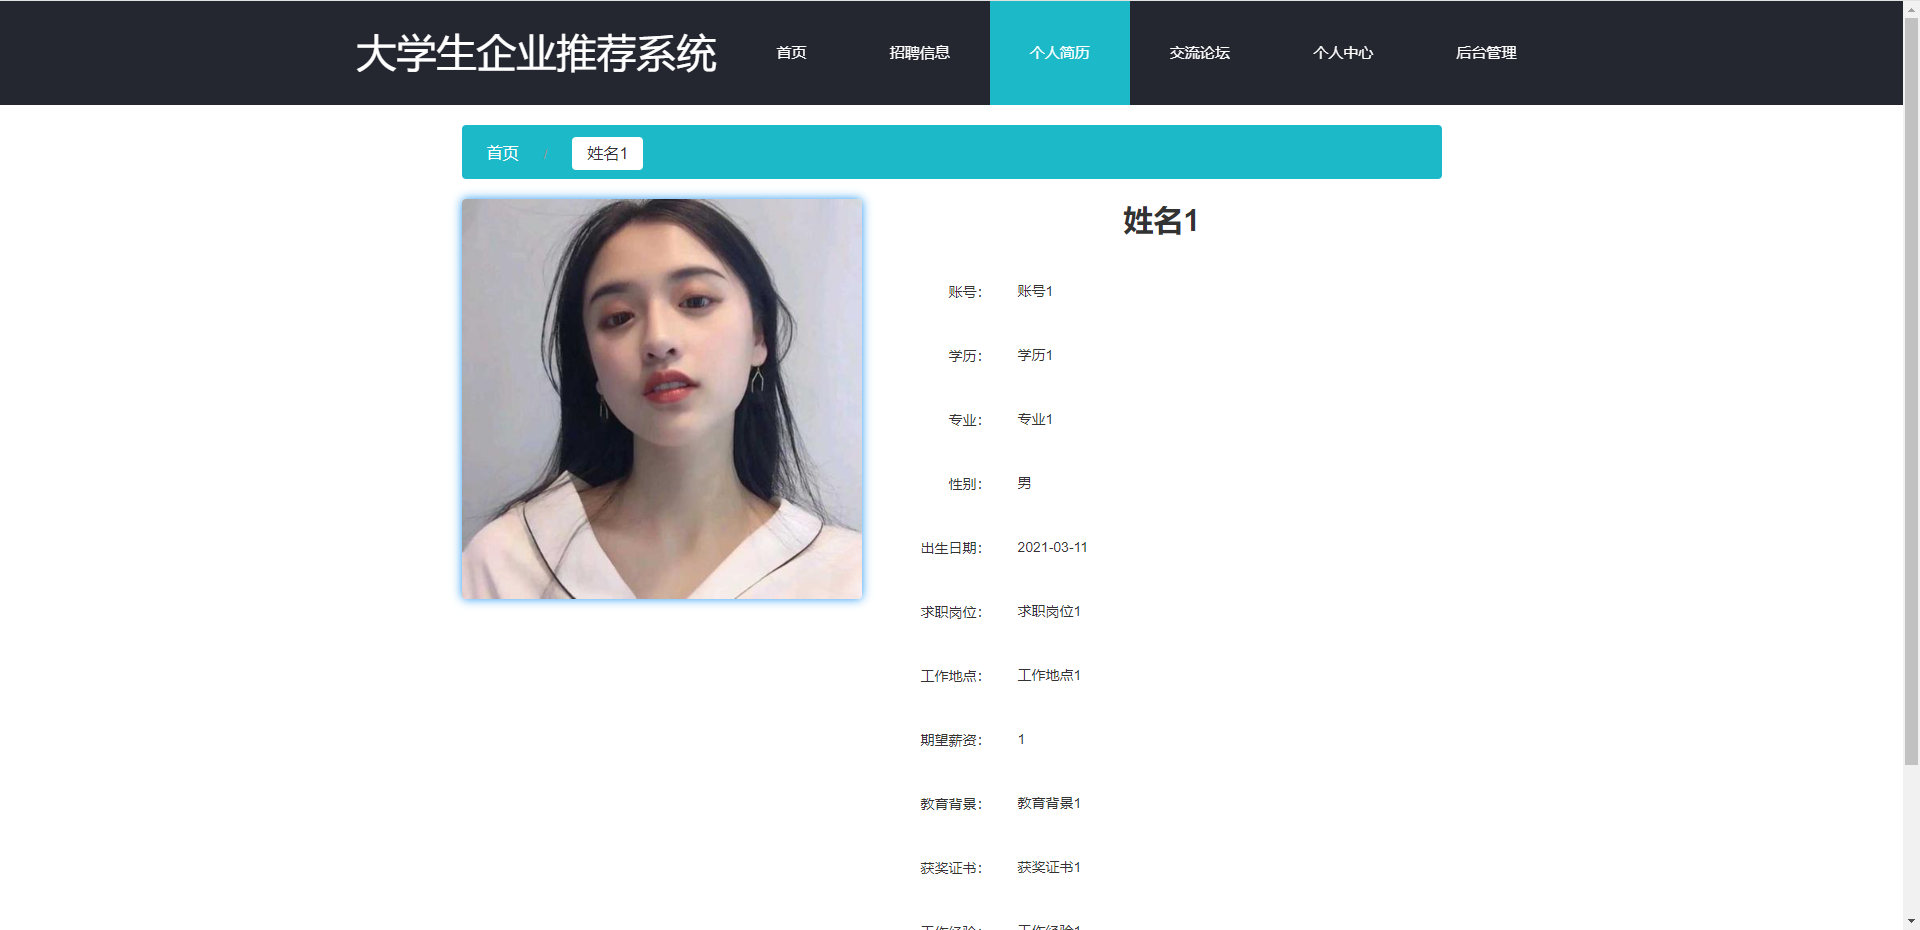Select the active 个人简历 tab
This screenshot has height=930, width=1920.
[1059, 53]
